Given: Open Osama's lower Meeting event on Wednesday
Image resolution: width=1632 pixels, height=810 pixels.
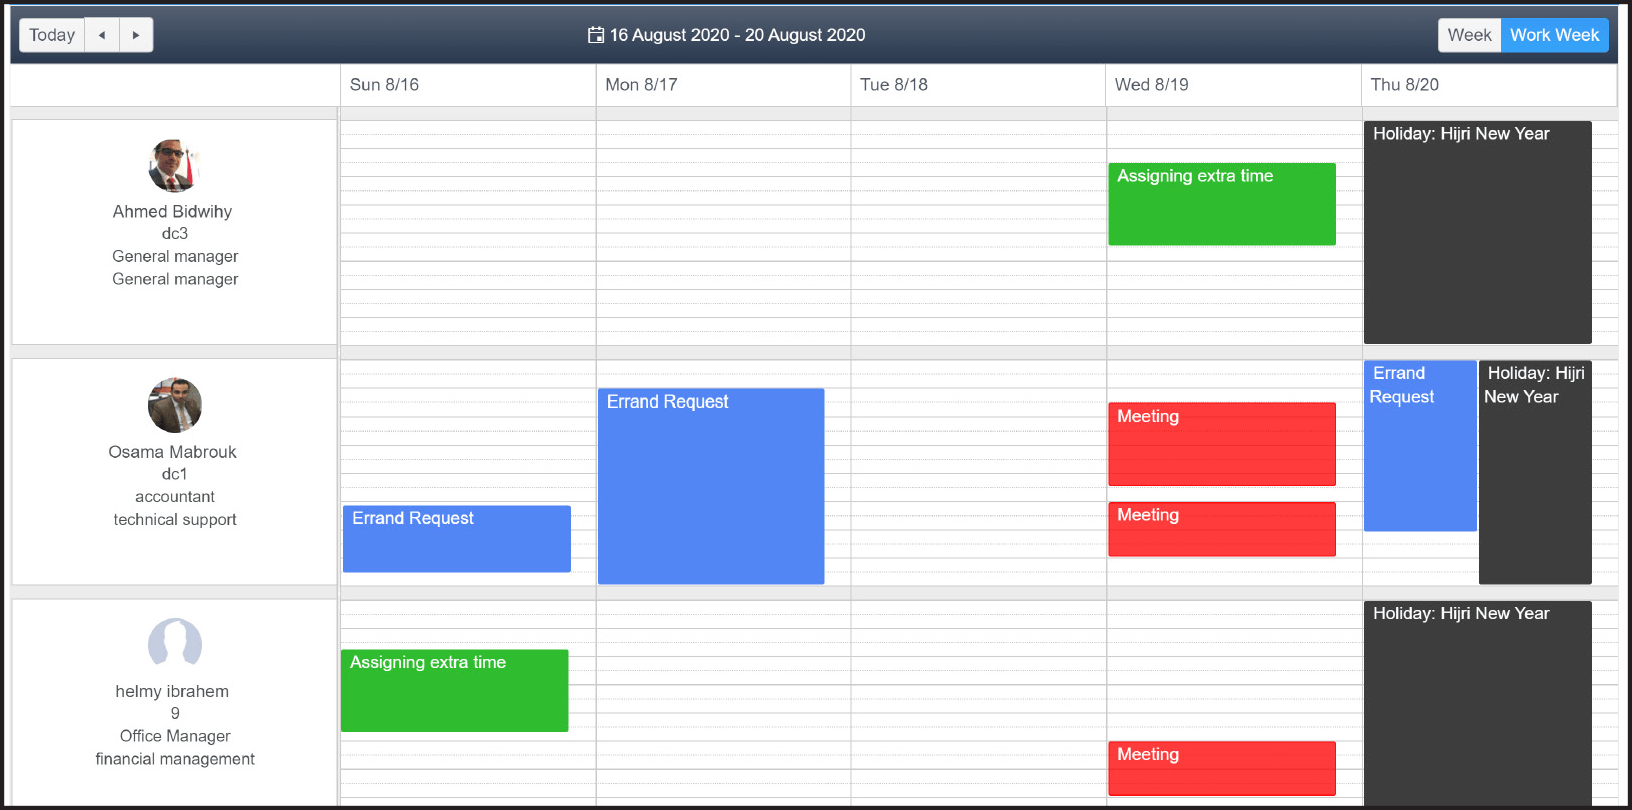Looking at the screenshot, I should [x=1222, y=529].
